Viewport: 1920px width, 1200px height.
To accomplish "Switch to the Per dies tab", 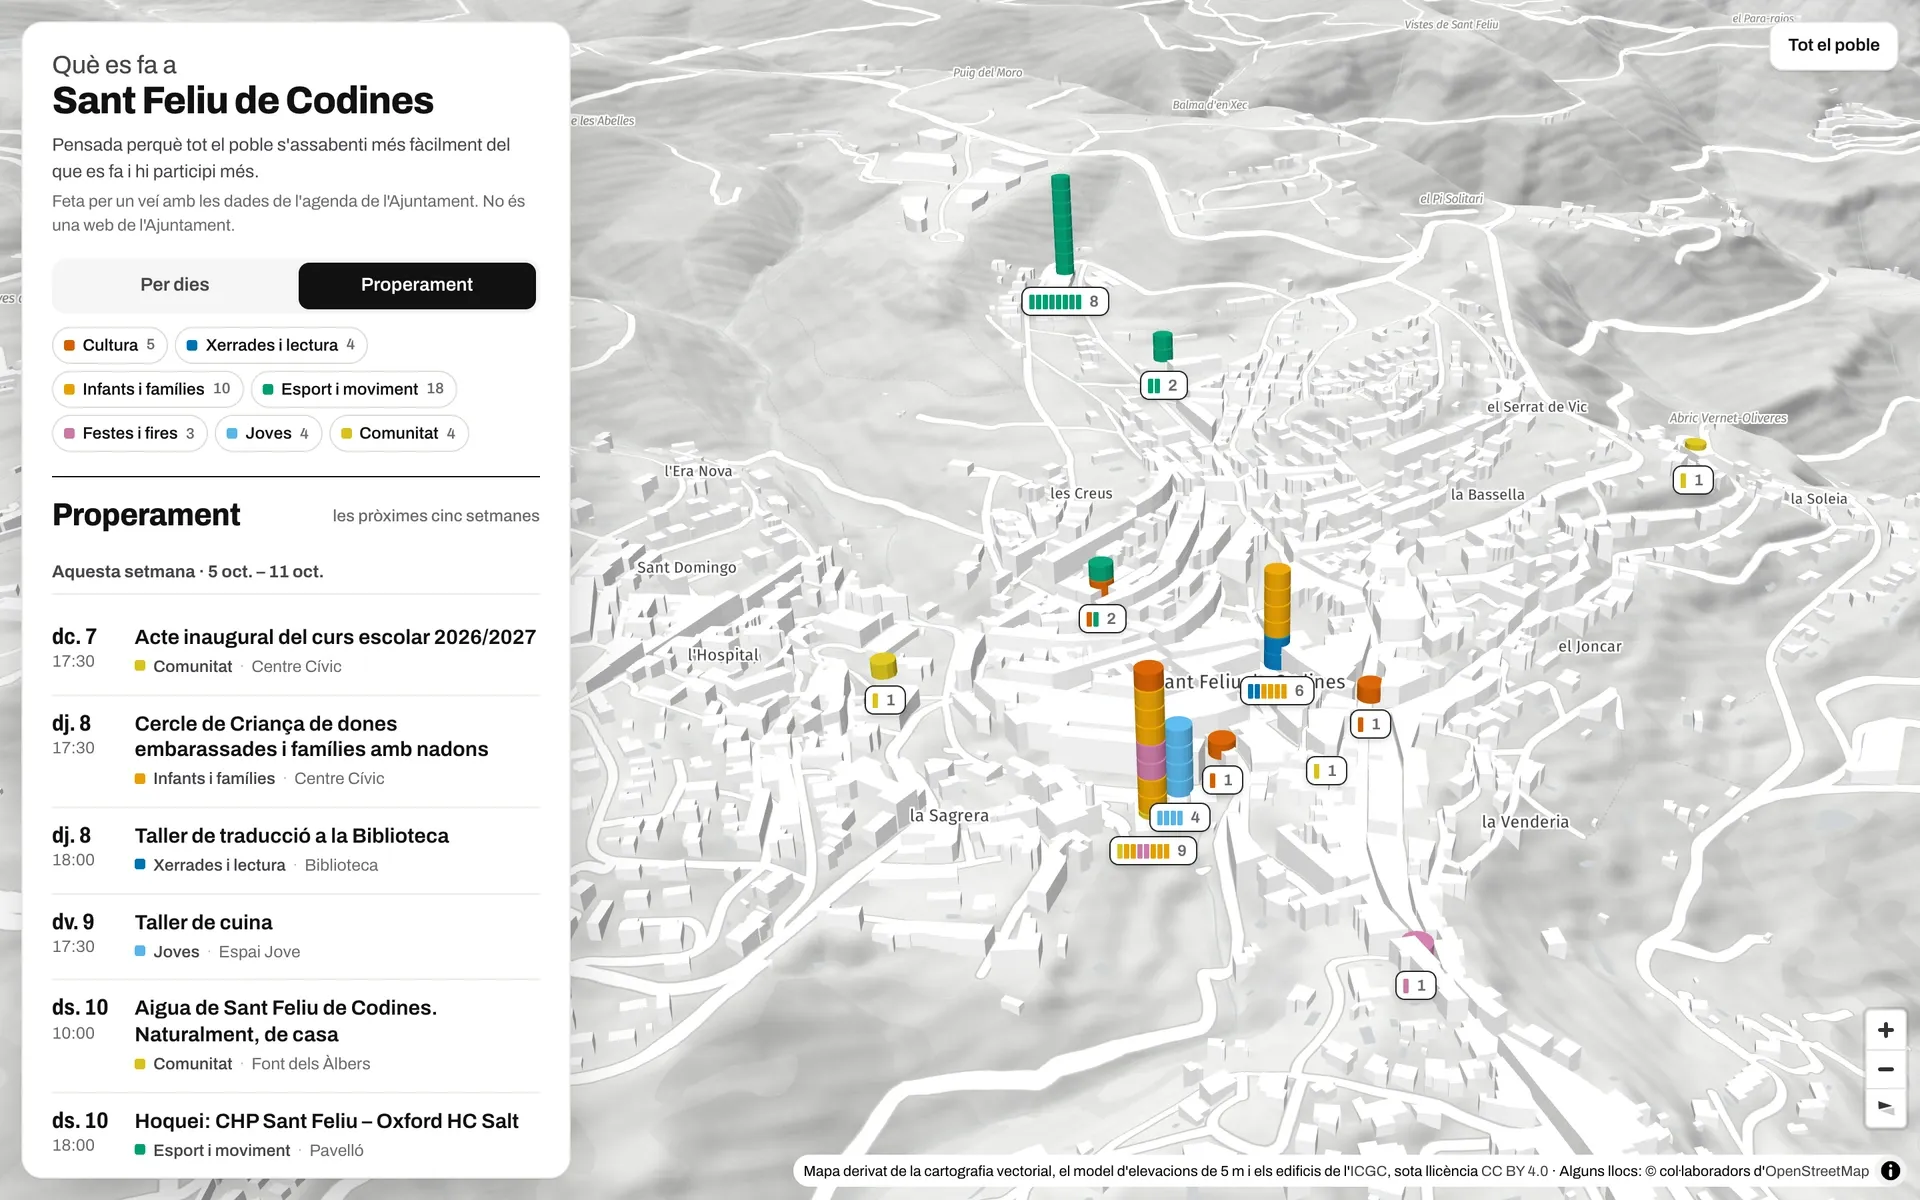I will click(x=175, y=285).
